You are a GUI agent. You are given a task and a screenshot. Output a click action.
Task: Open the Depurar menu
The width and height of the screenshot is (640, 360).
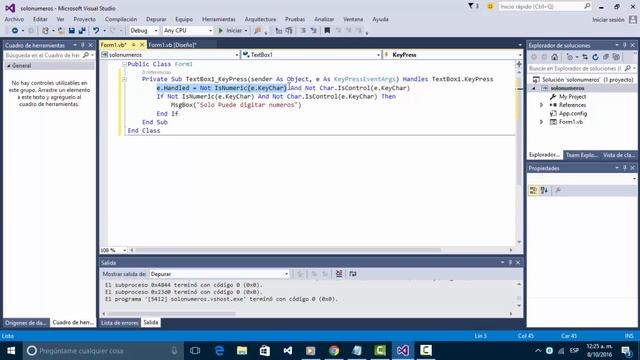click(x=156, y=19)
